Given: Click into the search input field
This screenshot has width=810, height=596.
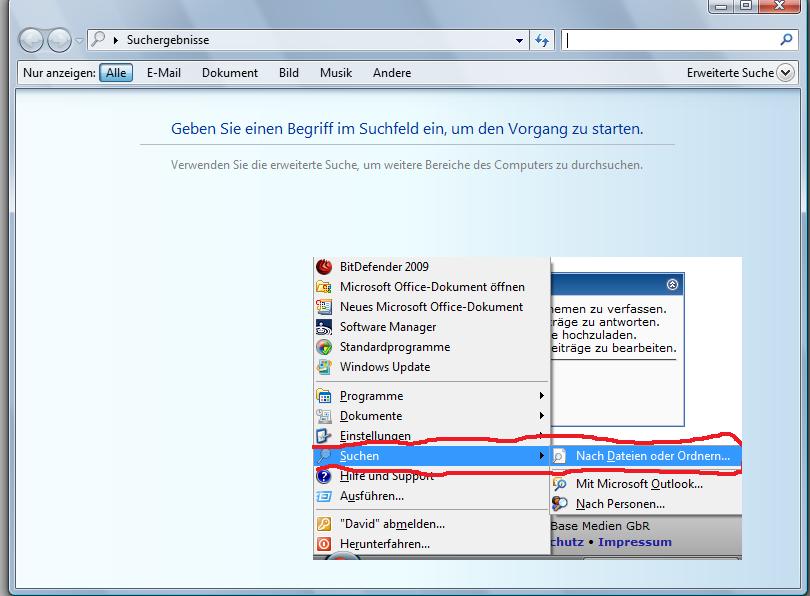Looking at the screenshot, I should (669, 40).
